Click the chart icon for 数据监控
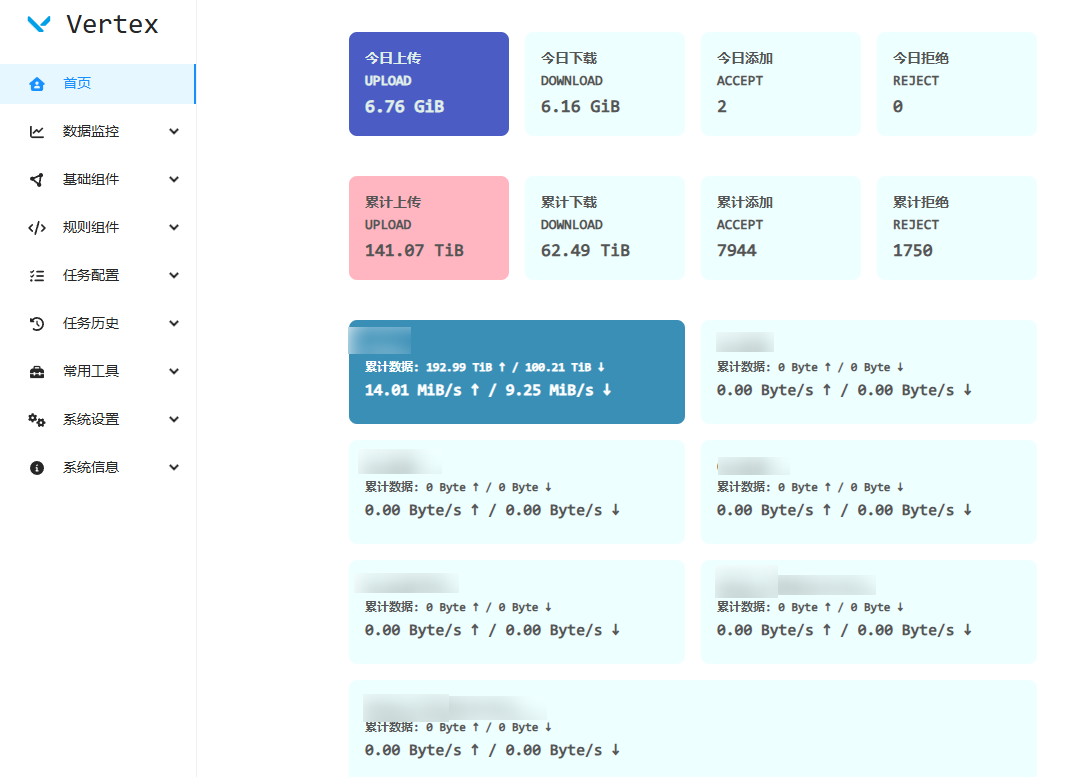 click(37, 132)
